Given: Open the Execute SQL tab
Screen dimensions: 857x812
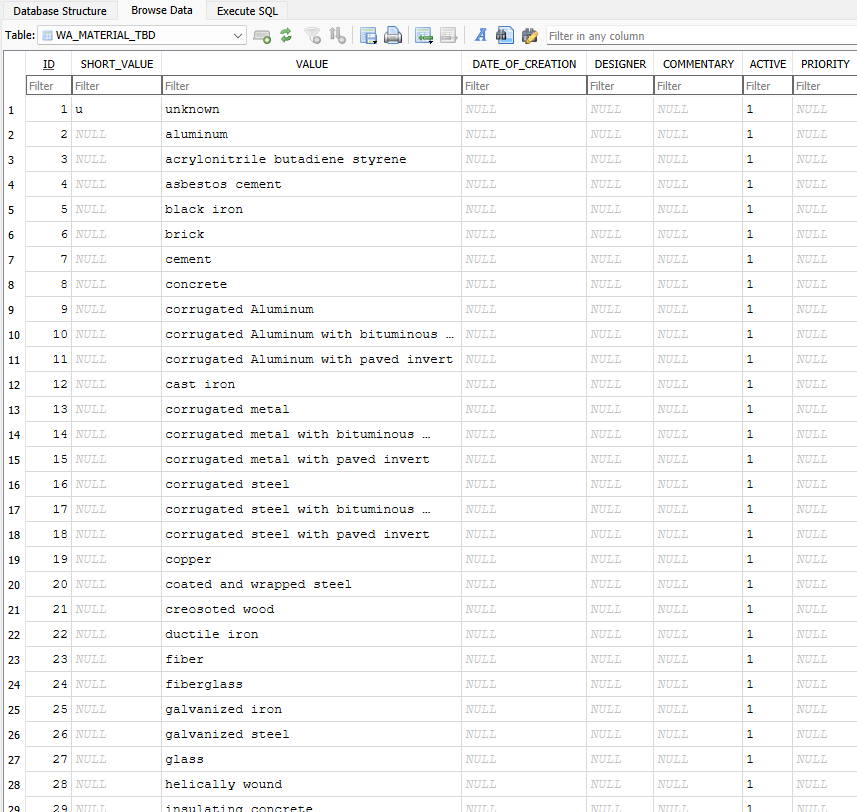Looking at the screenshot, I should pos(247,11).
